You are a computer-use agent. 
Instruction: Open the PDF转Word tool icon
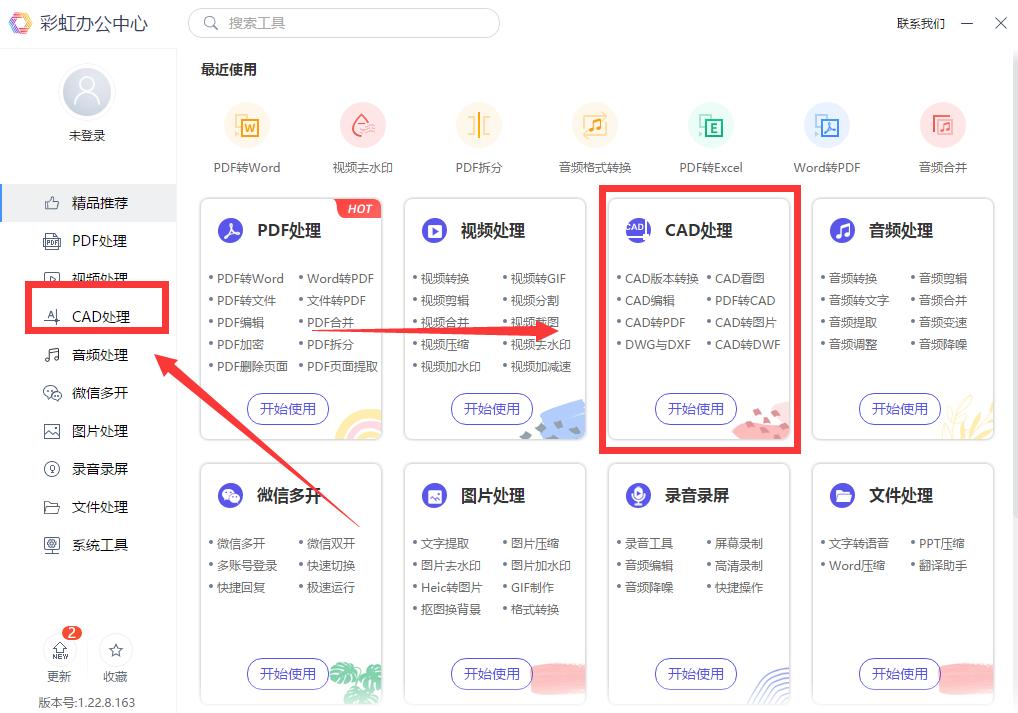tap(248, 125)
